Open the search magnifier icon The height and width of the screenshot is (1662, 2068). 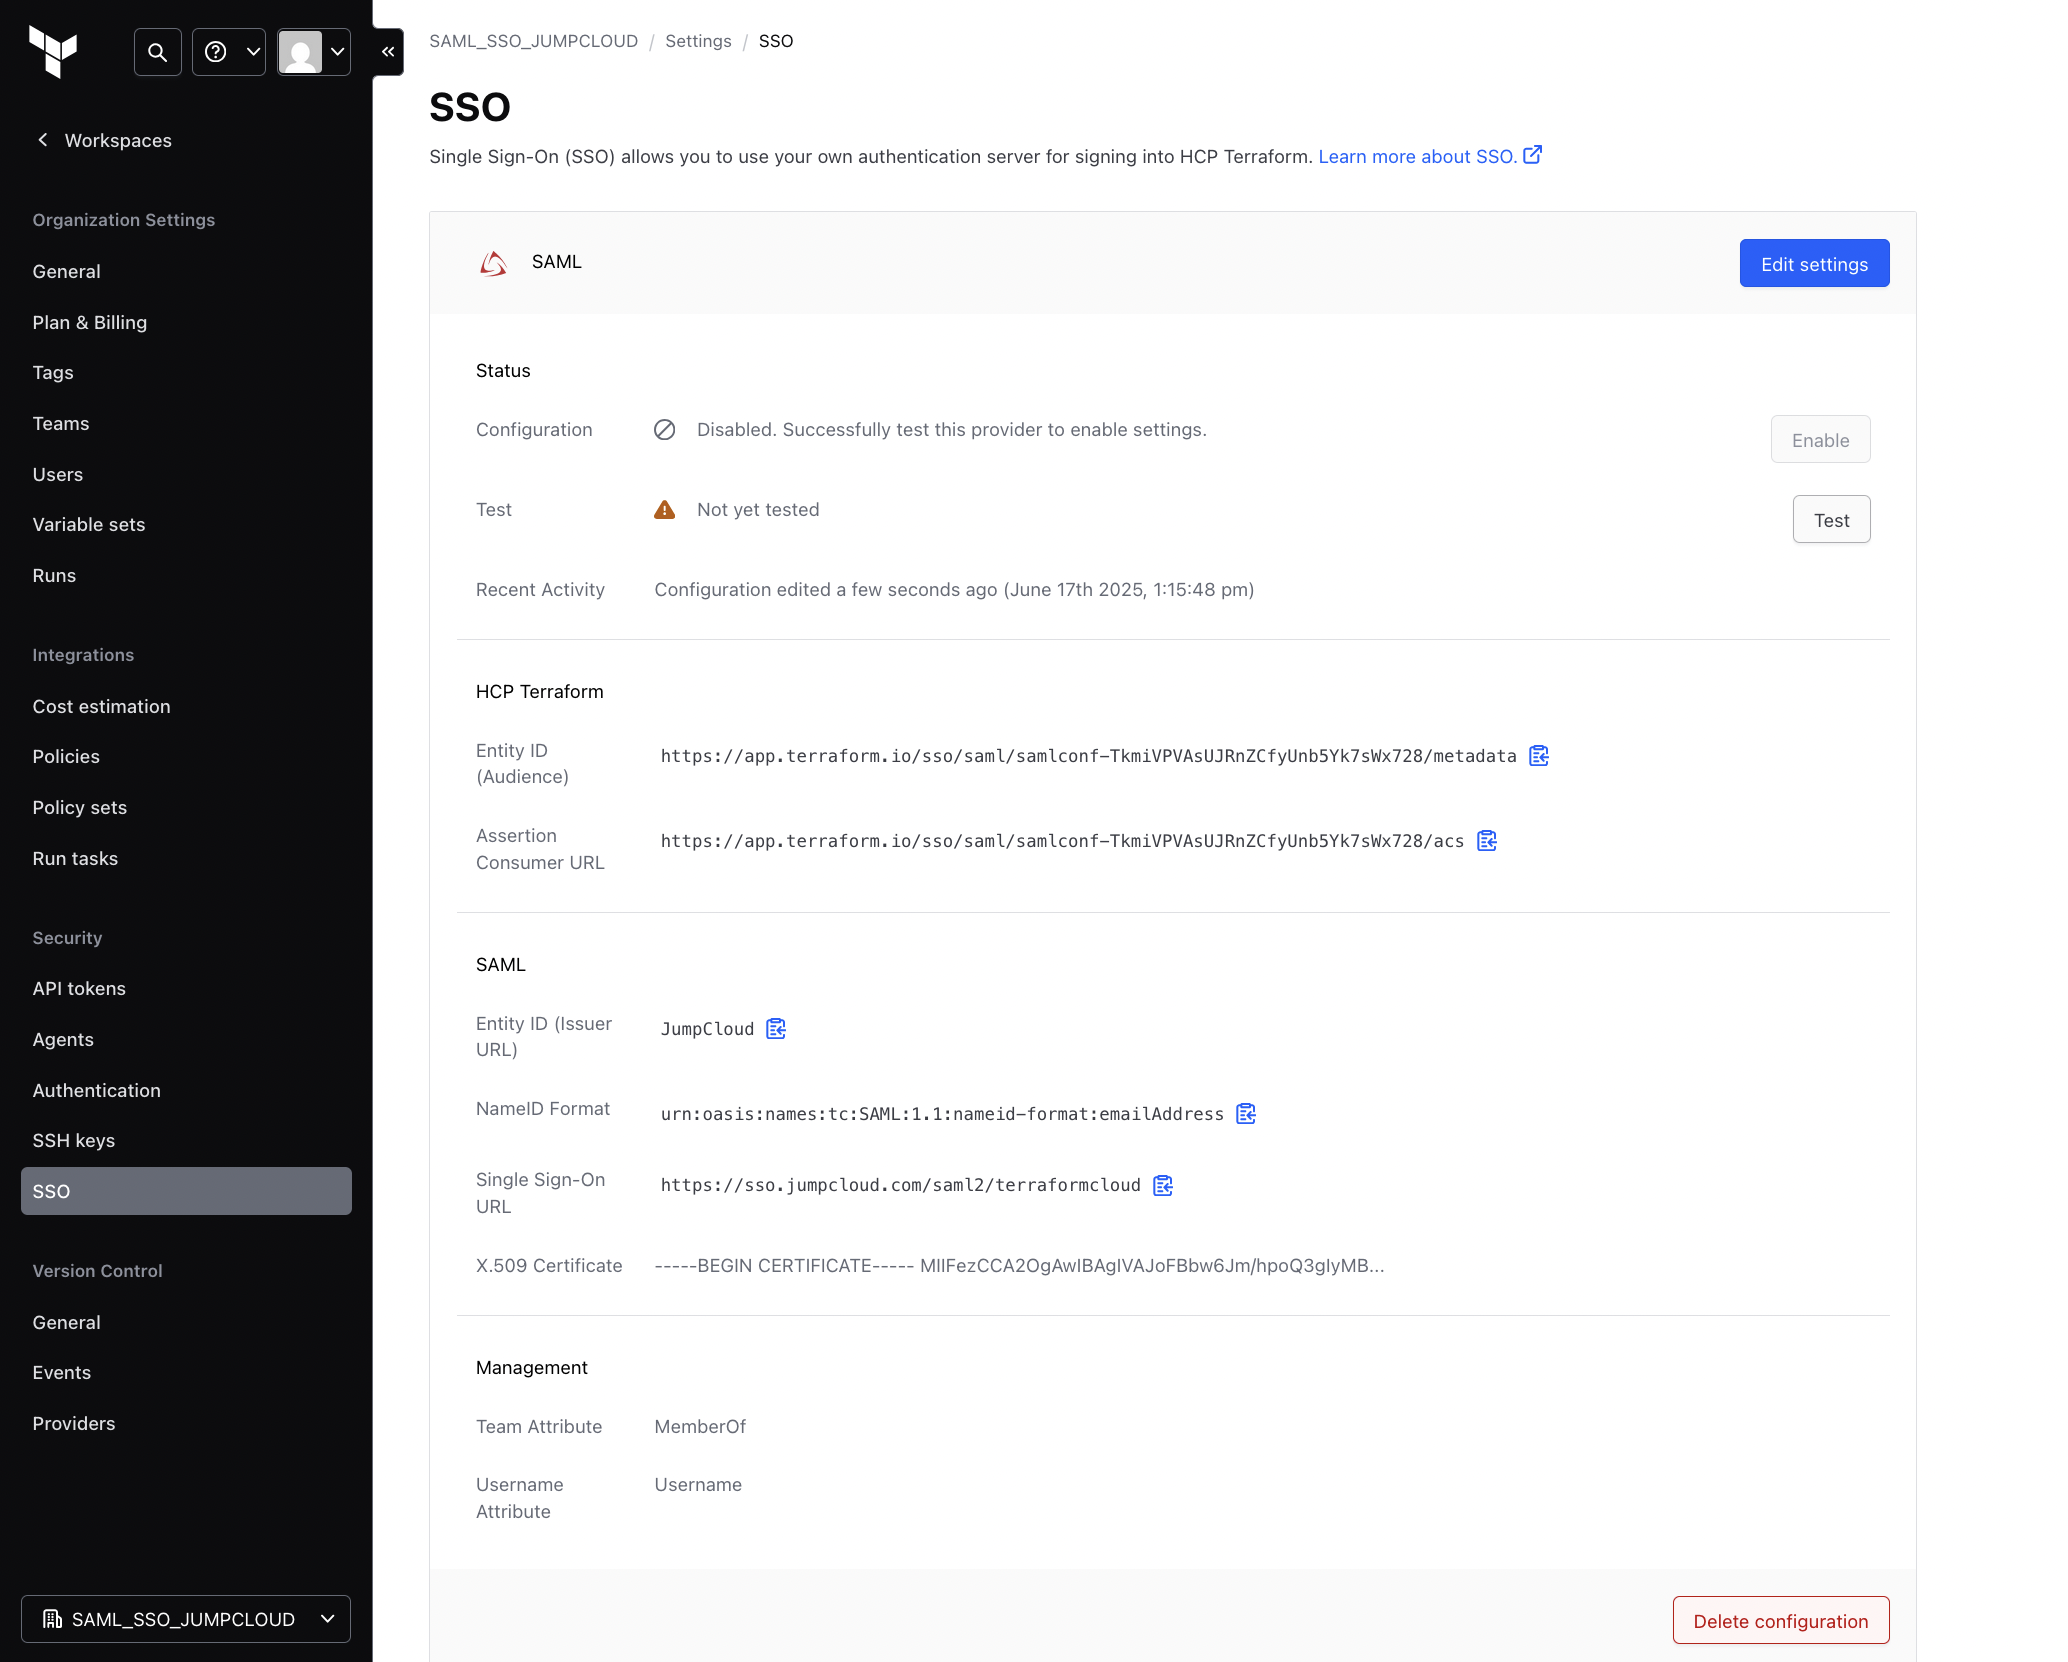click(x=157, y=52)
